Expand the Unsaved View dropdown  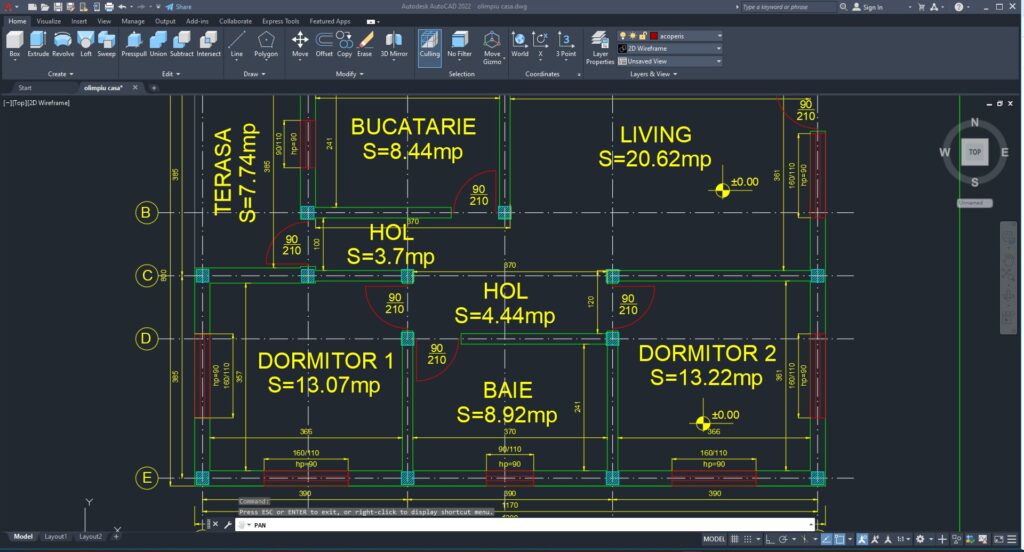coord(670,61)
